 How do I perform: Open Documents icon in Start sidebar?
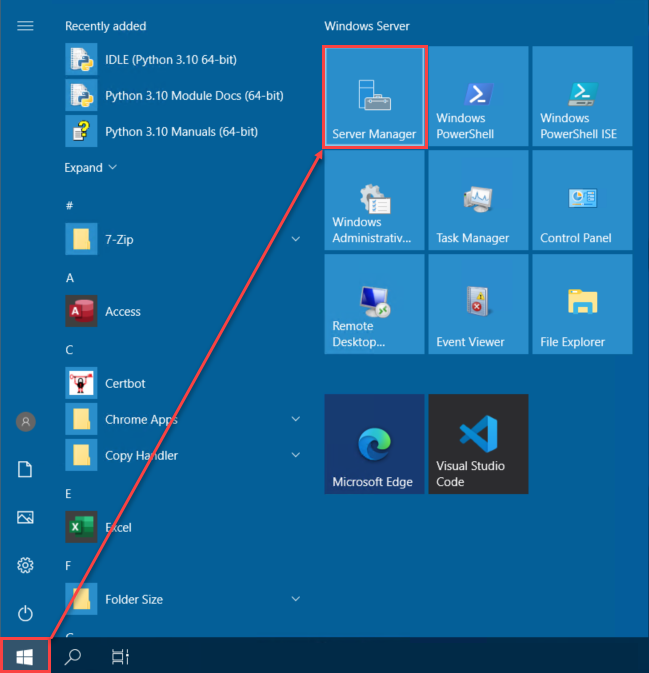(x=25, y=469)
